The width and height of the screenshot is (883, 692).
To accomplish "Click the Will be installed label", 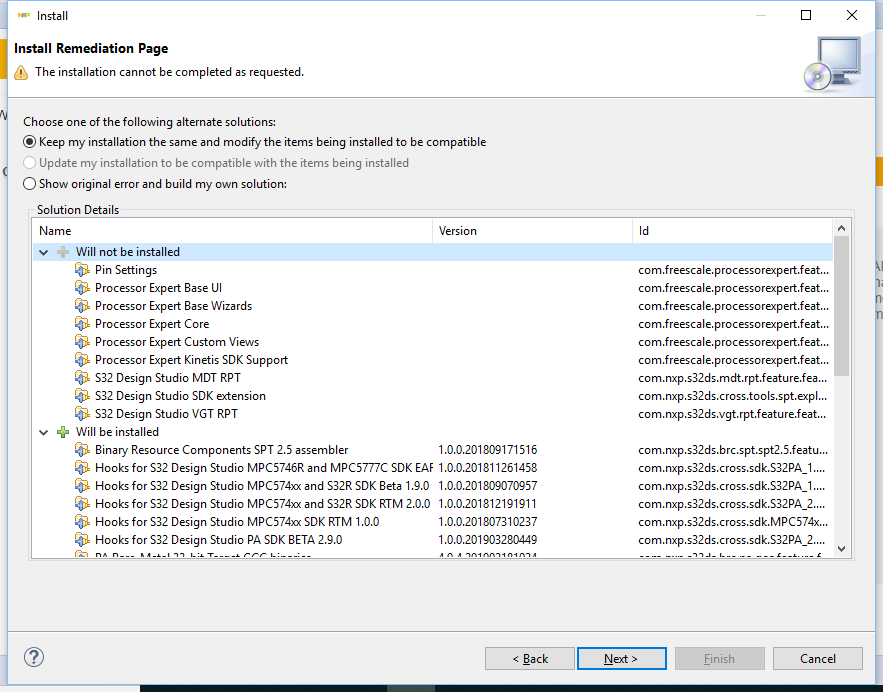I will (117, 432).
